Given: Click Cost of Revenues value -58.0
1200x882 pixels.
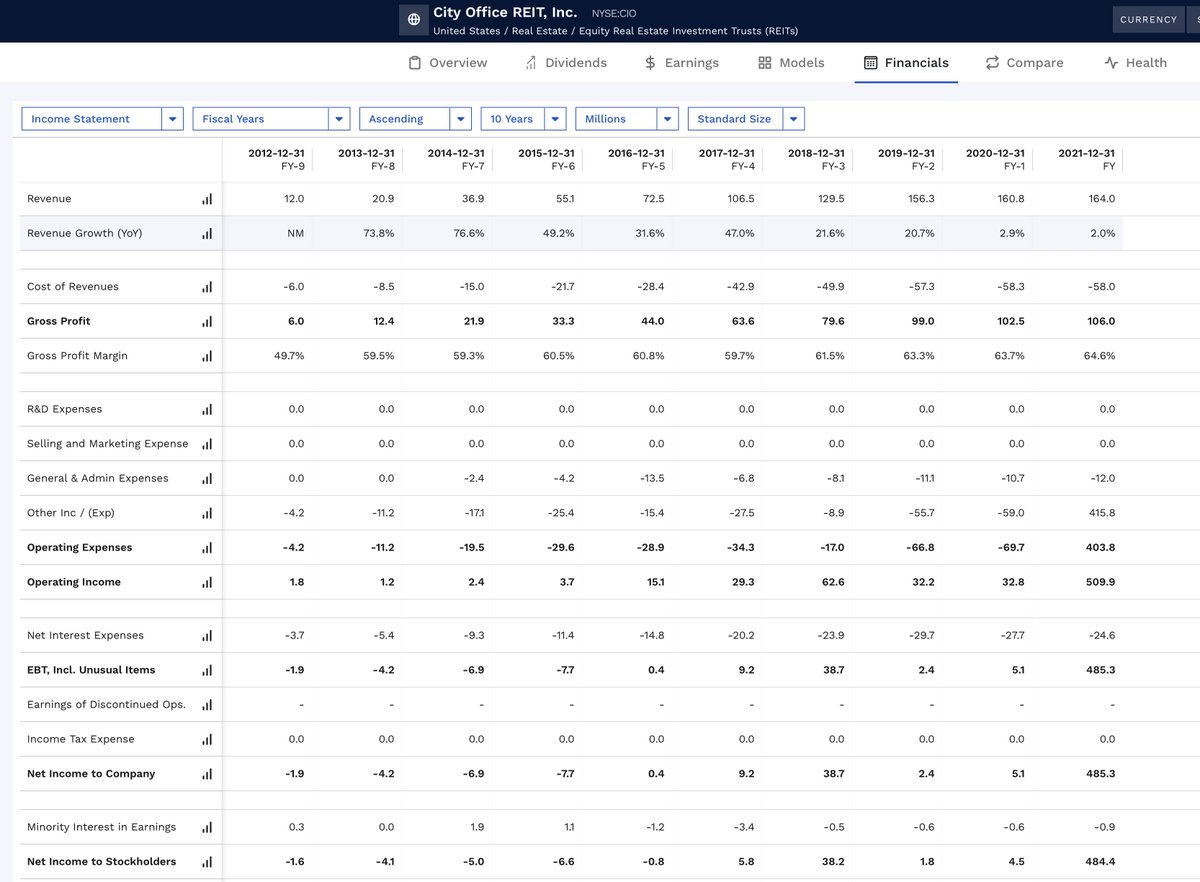Looking at the screenshot, I should point(1099,287).
